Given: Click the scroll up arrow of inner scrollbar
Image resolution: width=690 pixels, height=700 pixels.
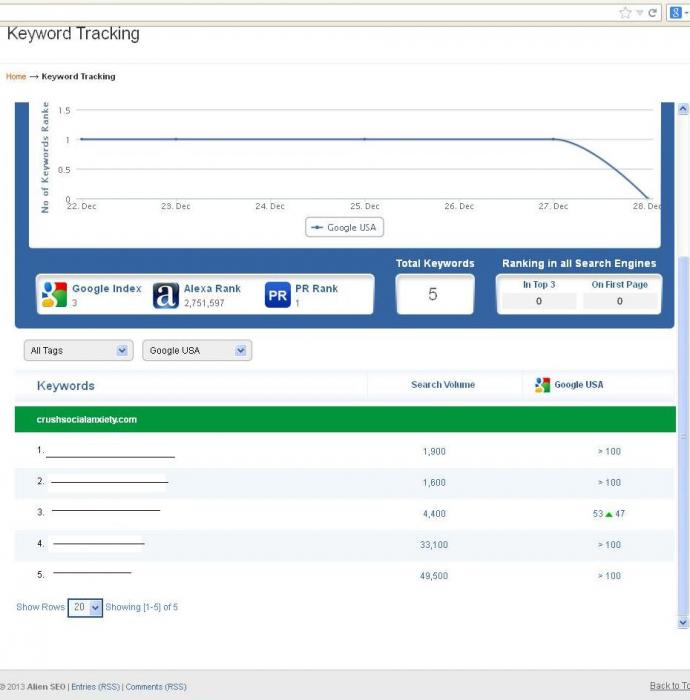Looking at the screenshot, I should click(x=683, y=108).
